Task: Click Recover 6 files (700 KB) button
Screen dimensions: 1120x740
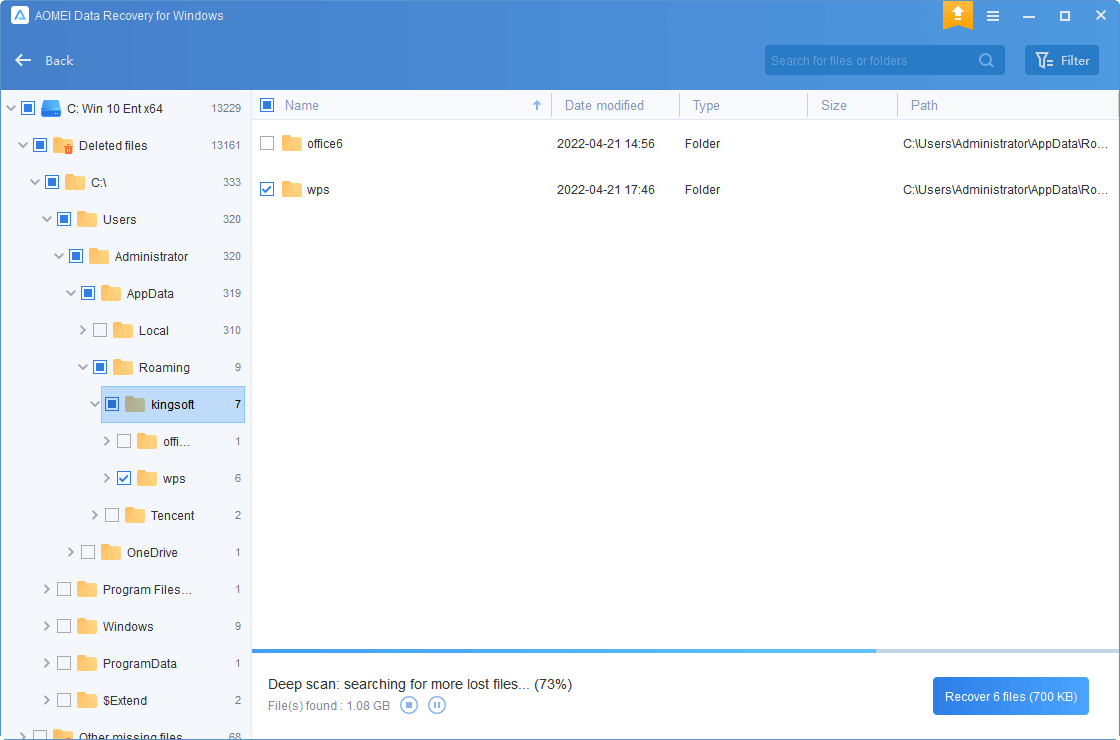Action: 1011,696
